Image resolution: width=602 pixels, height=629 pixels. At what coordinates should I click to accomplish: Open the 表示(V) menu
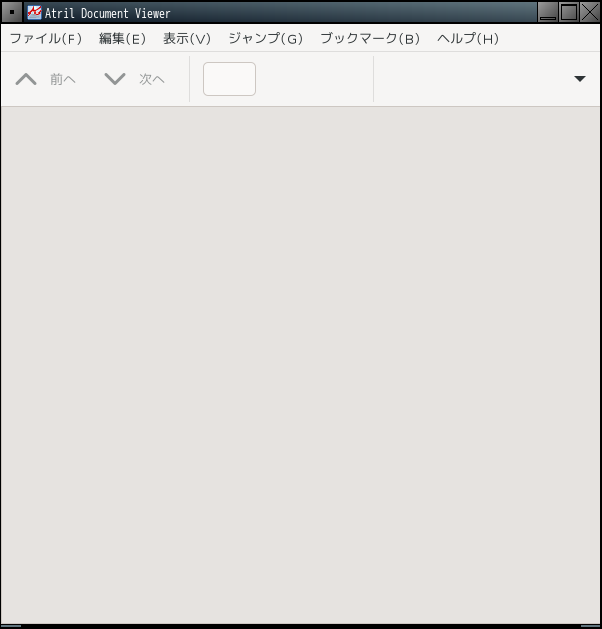(187, 39)
